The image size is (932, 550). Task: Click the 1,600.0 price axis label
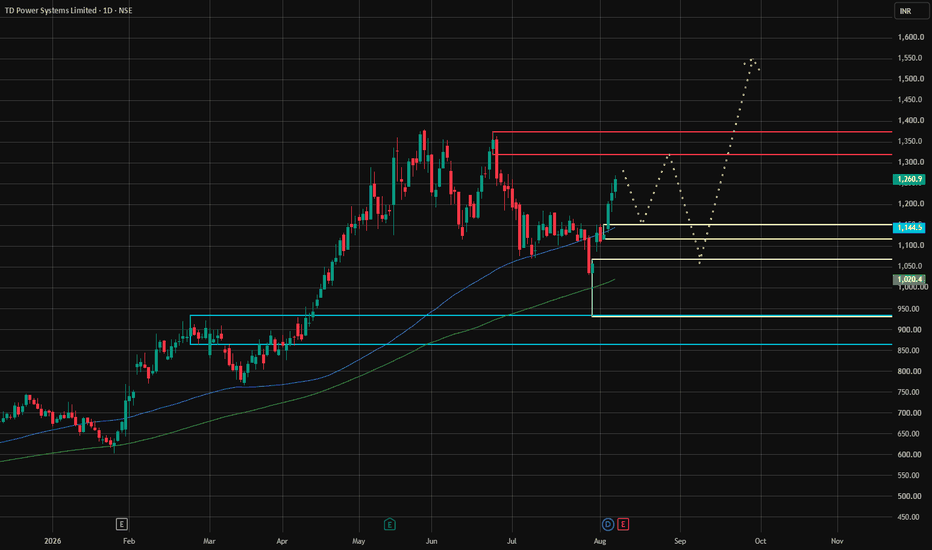tap(911, 37)
